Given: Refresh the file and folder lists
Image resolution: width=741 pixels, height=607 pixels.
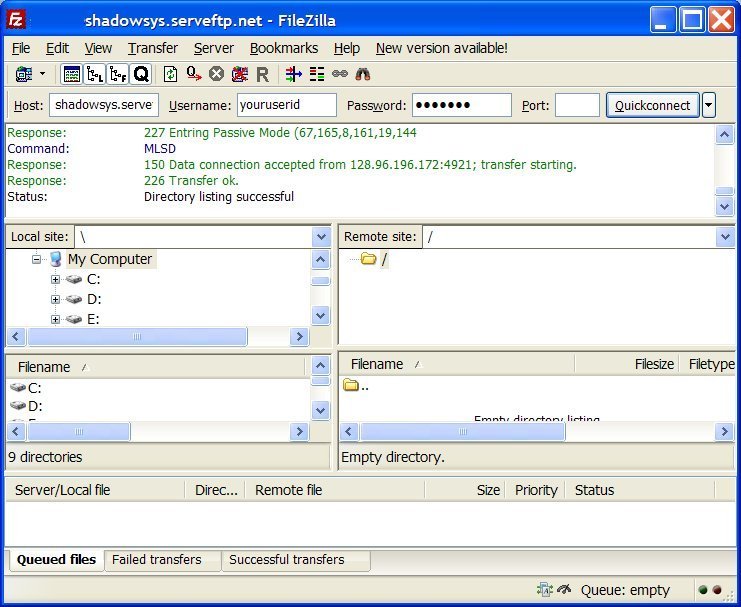Looking at the screenshot, I should (x=170, y=74).
